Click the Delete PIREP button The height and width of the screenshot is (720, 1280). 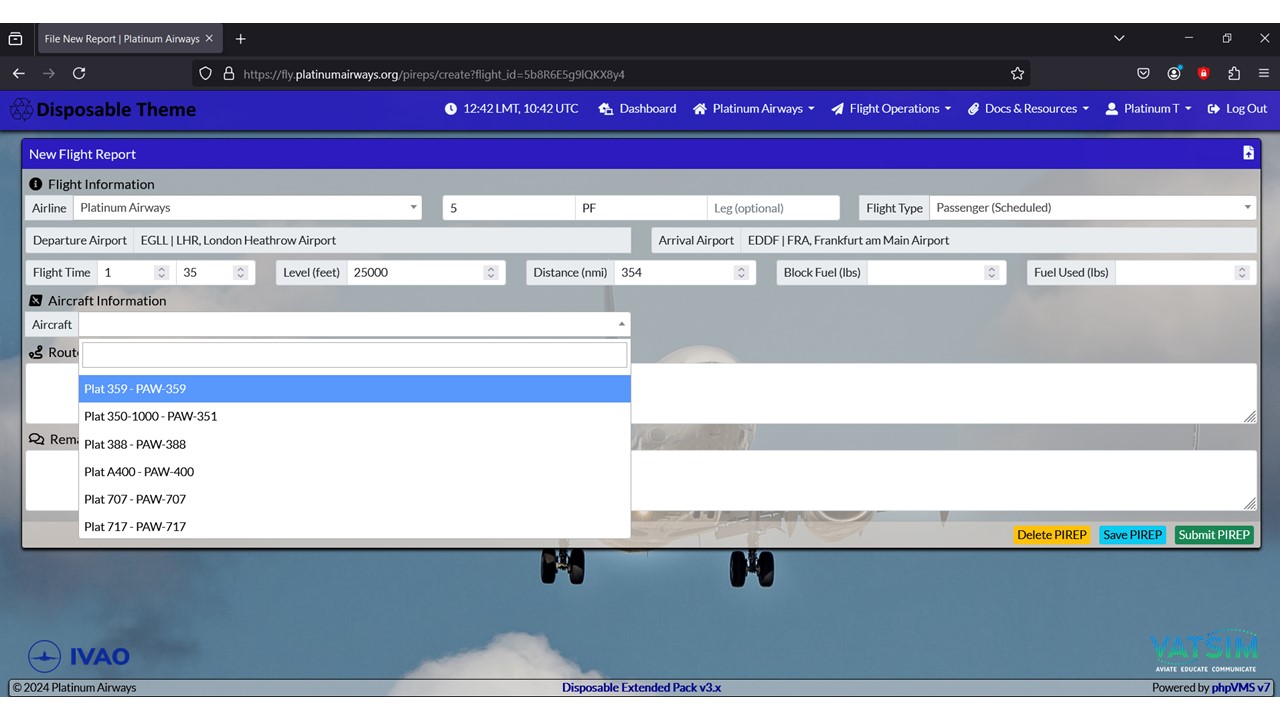point(1052,535)
